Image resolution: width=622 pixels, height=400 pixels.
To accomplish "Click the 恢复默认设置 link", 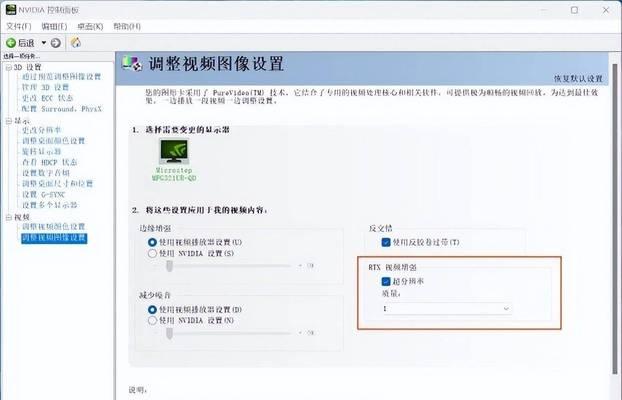I will pyautogui.click(x=578, y=79).
